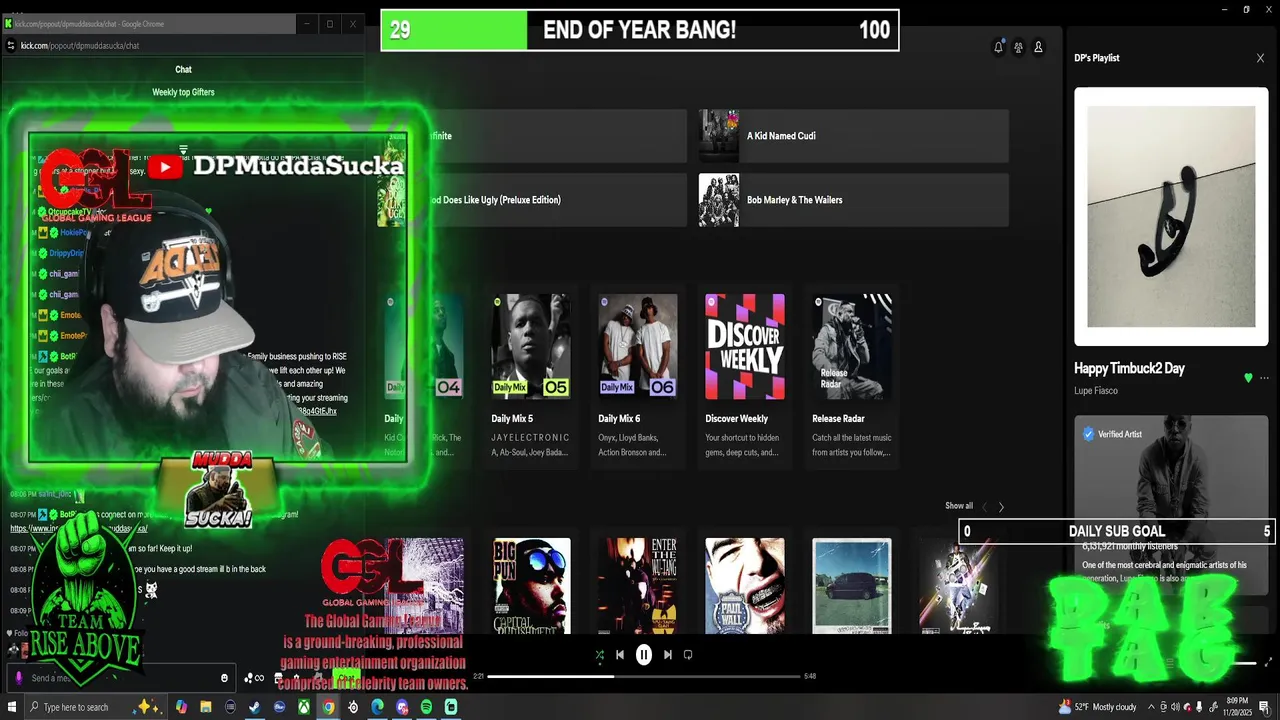This screenshot has width=1280, height=720.
Task: Adjust the Spotify volume slider
Action: pyautogui.click(x=1243, y=662)
